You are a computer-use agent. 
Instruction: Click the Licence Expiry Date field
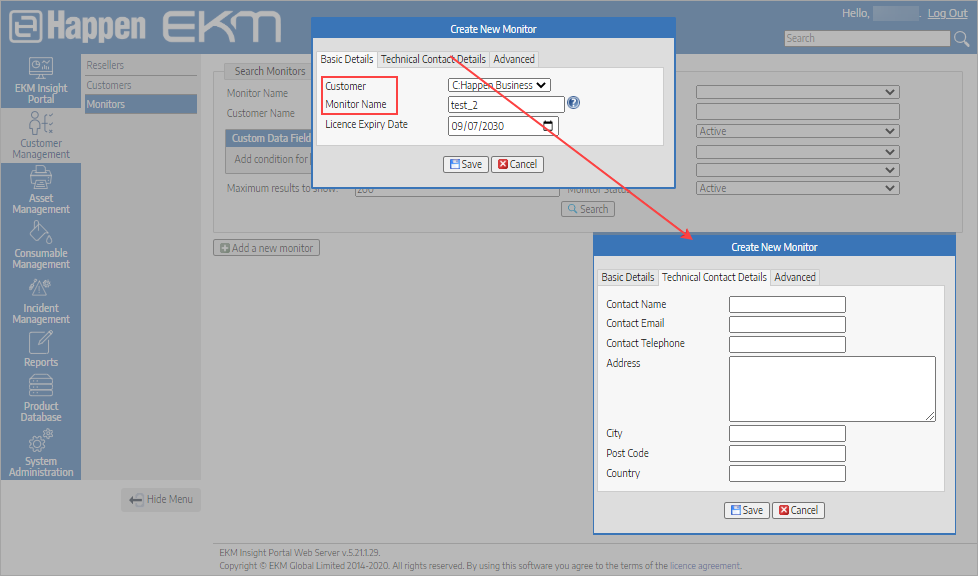tap(503, 126)
